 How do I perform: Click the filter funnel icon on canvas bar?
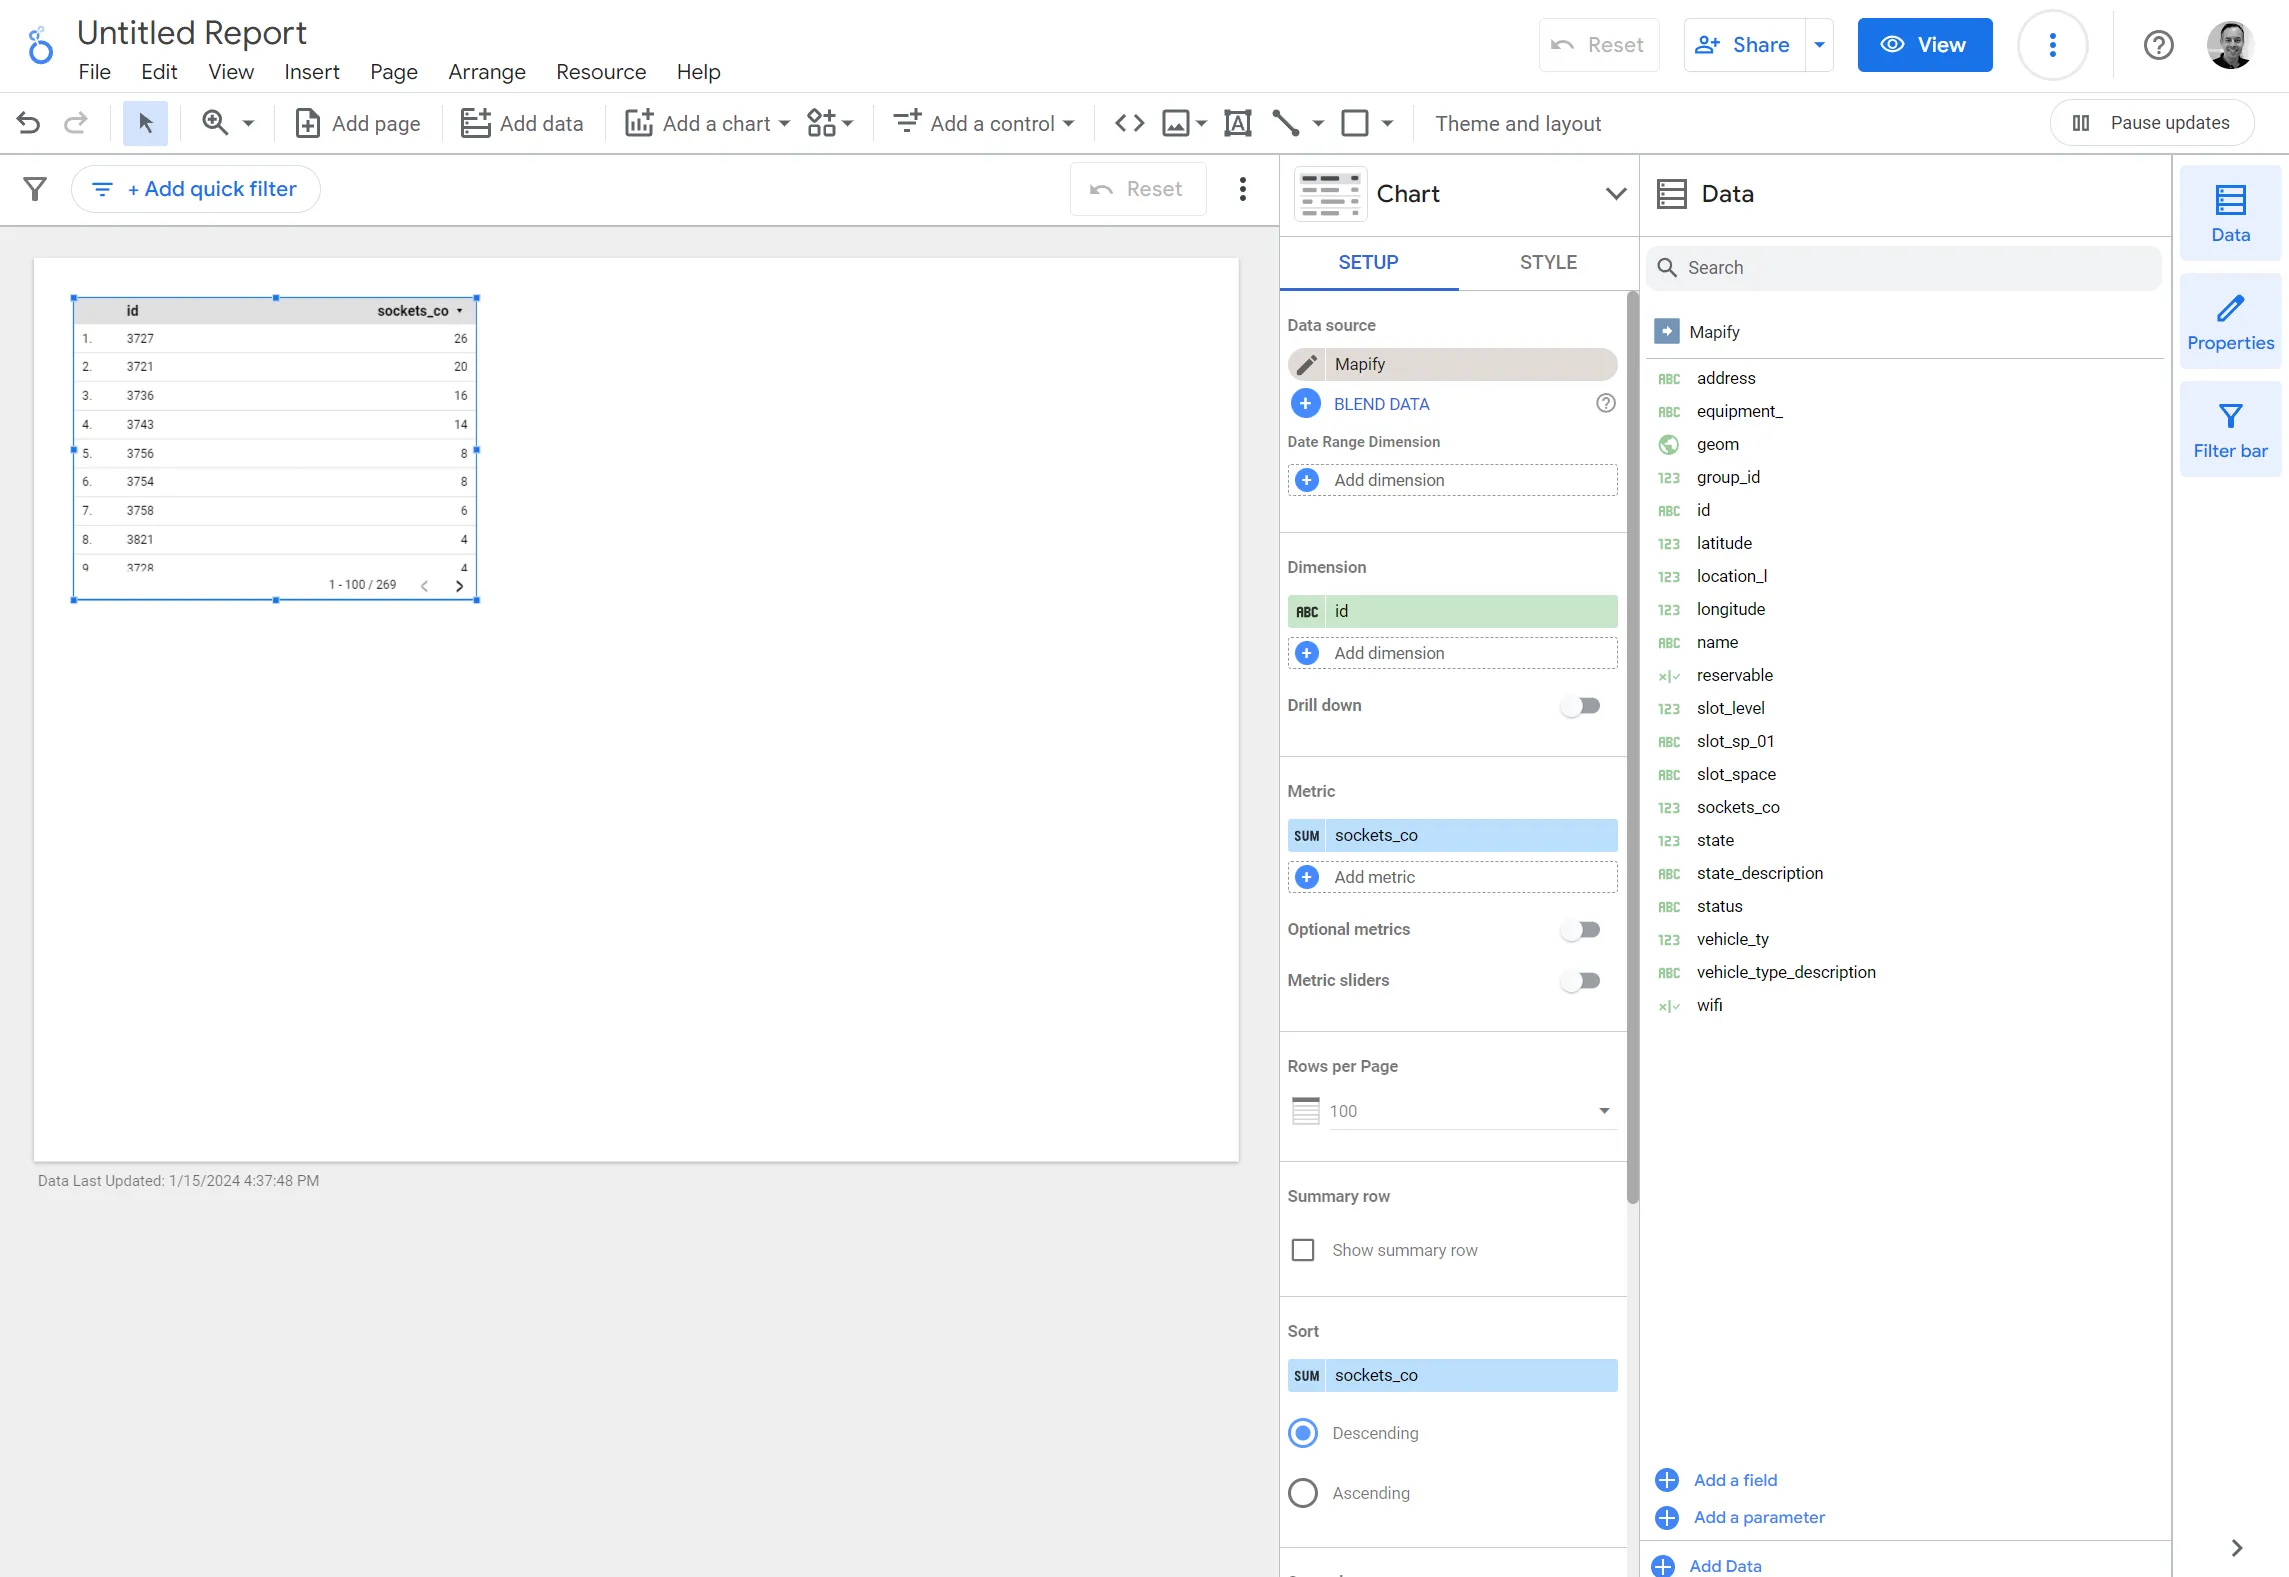tap(35, 189)
